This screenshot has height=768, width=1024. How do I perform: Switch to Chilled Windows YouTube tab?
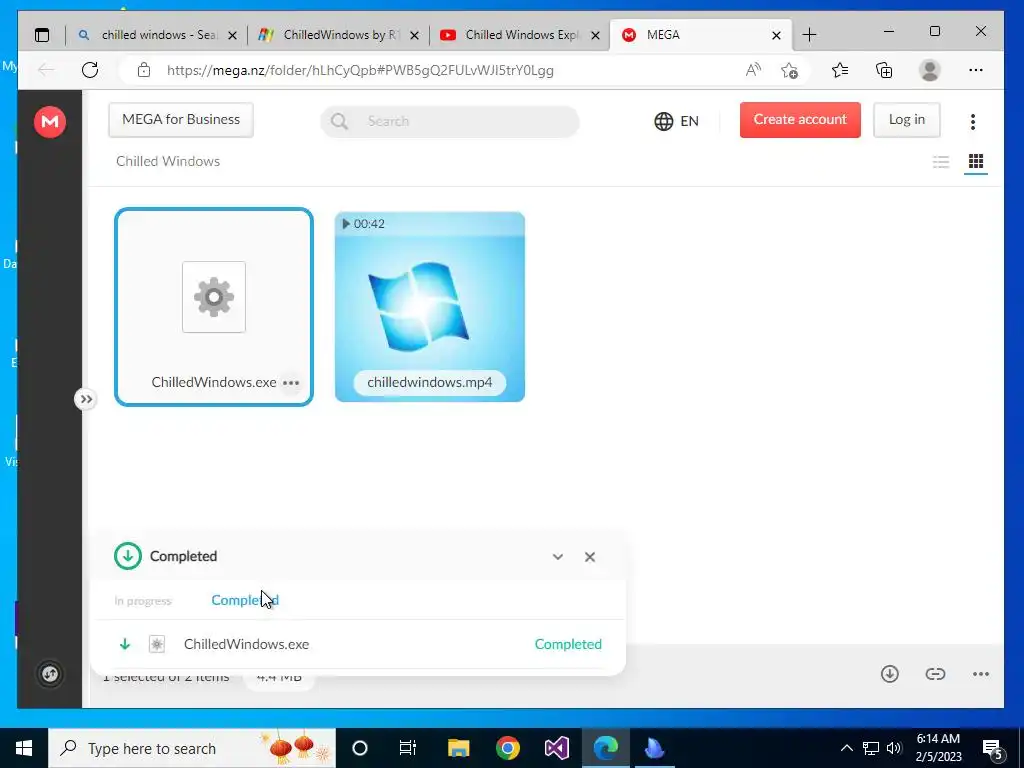pyautogui.click(x=519, y=35)
